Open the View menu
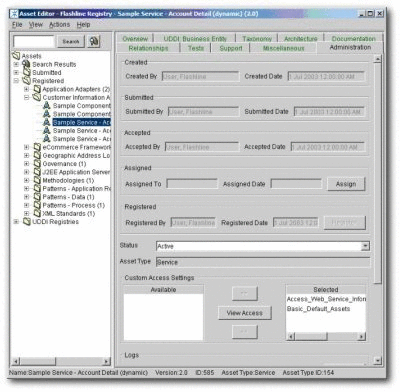The image size is (400, 392). tap(36, 25)
